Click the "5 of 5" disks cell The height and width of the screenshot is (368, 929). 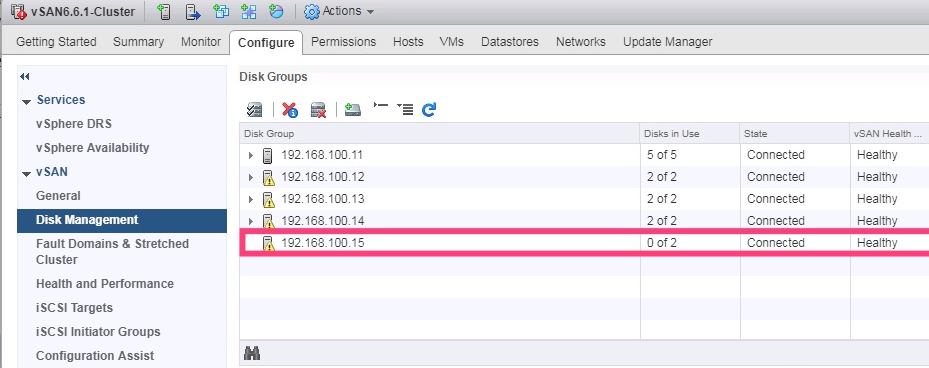(x=662, y=155)
